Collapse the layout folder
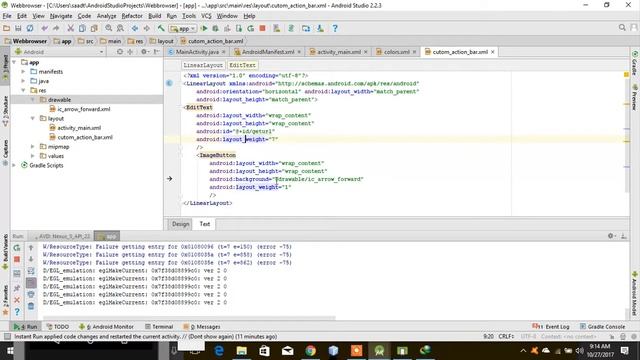Viewport: 640px width, 360px height. click(33, 119)
